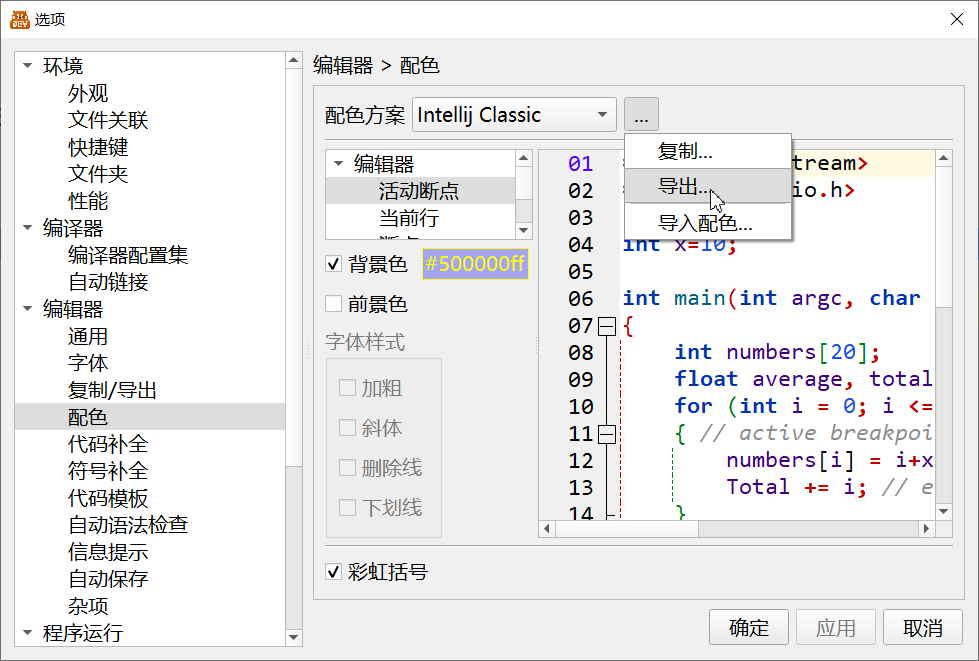Image resolution: width=979 pixels, height=661 pixels.
Task: Click the #500000ff background color swatch
Action: pyautogui.click(x=475, y=264)
